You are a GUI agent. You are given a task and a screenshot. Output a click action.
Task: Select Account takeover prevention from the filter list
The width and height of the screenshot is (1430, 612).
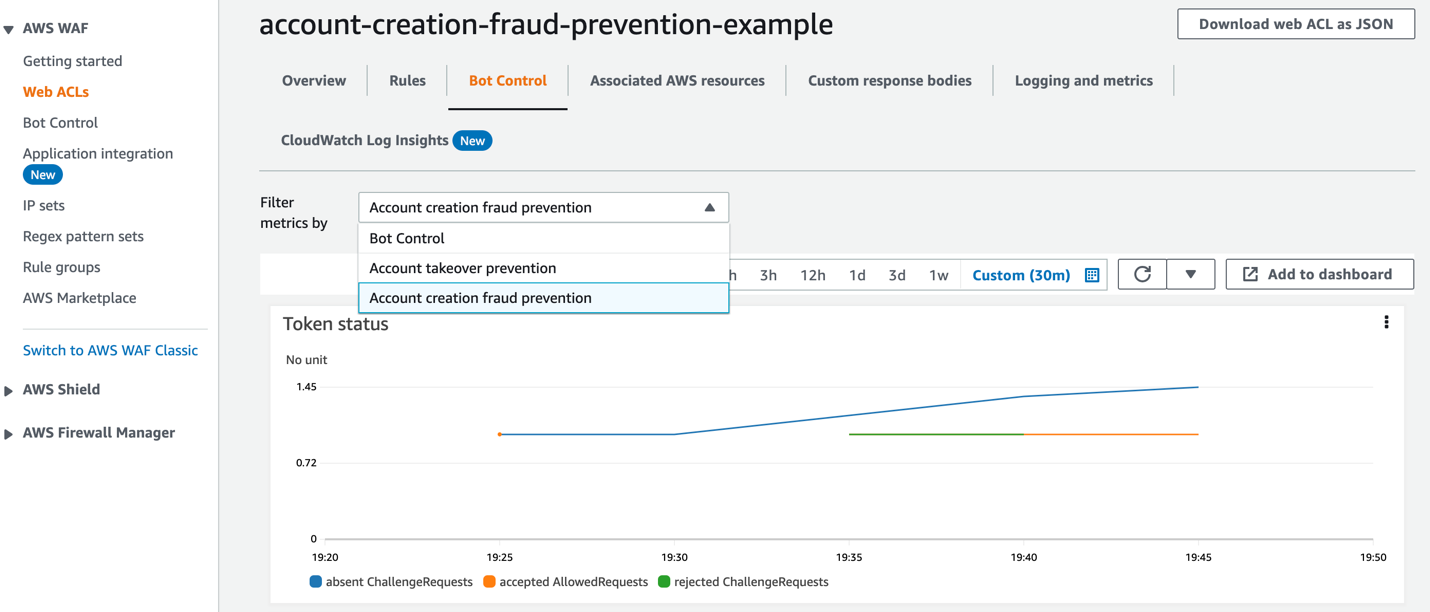point(461,268)
